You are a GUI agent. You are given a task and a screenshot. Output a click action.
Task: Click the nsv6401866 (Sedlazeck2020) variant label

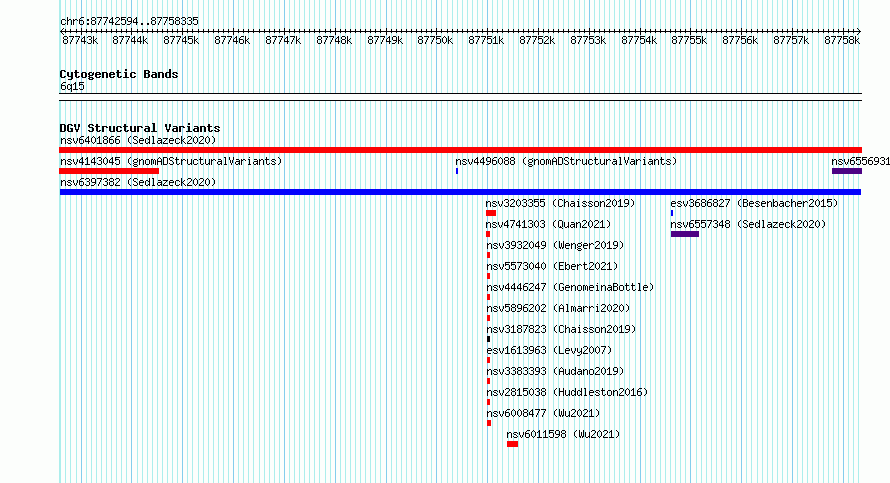pos(138,140)
